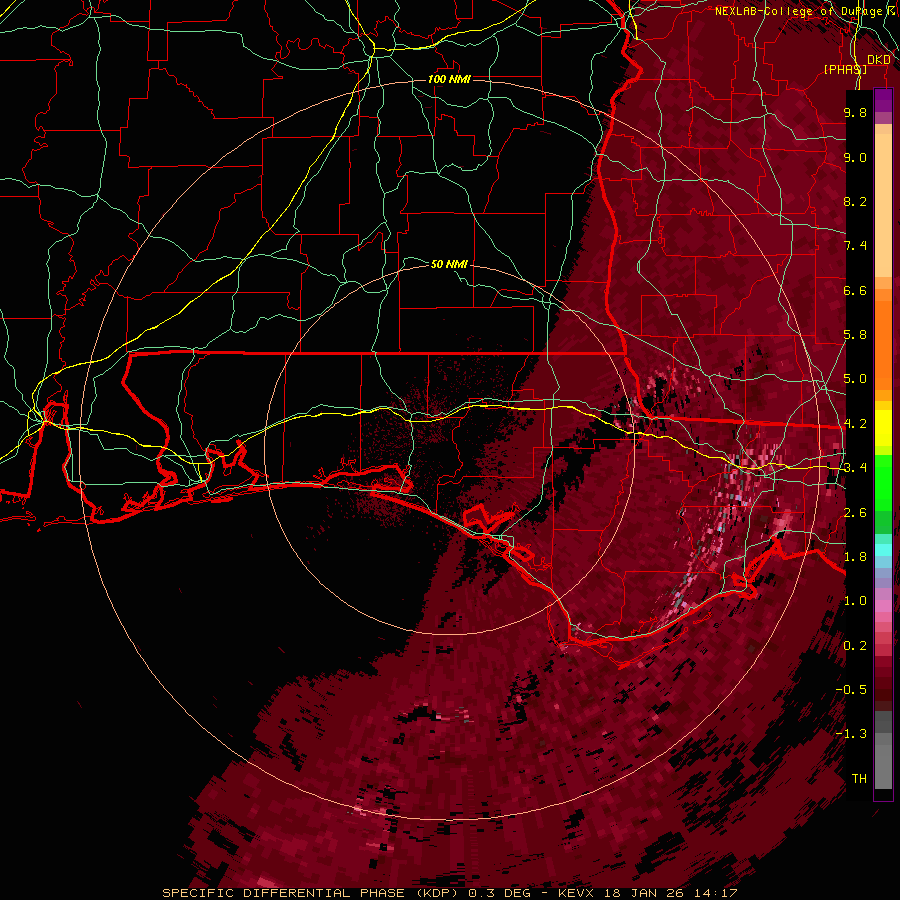Click the 1.8 value on color scale

pyautogui.click(x=855, y=557)
